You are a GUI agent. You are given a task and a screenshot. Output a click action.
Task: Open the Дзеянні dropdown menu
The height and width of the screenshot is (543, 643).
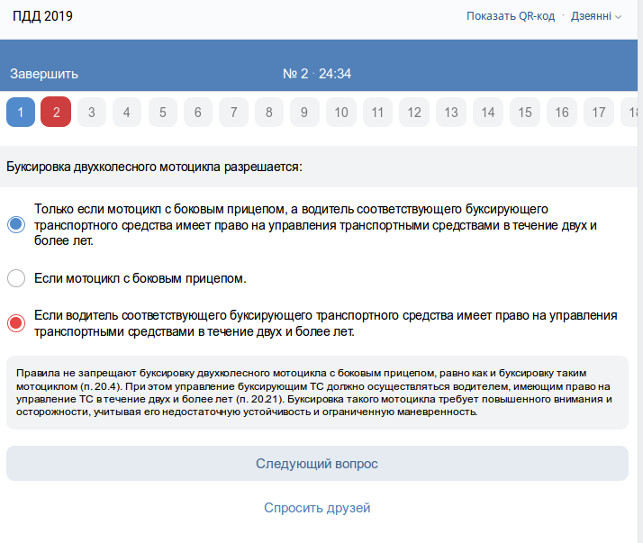[x=596, y=16]
